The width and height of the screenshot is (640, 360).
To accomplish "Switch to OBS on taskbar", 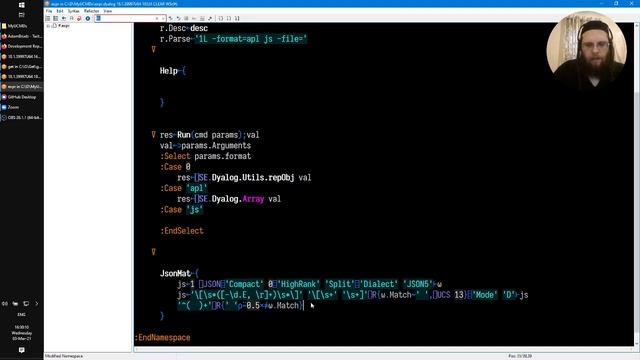I will pos(22,118).
